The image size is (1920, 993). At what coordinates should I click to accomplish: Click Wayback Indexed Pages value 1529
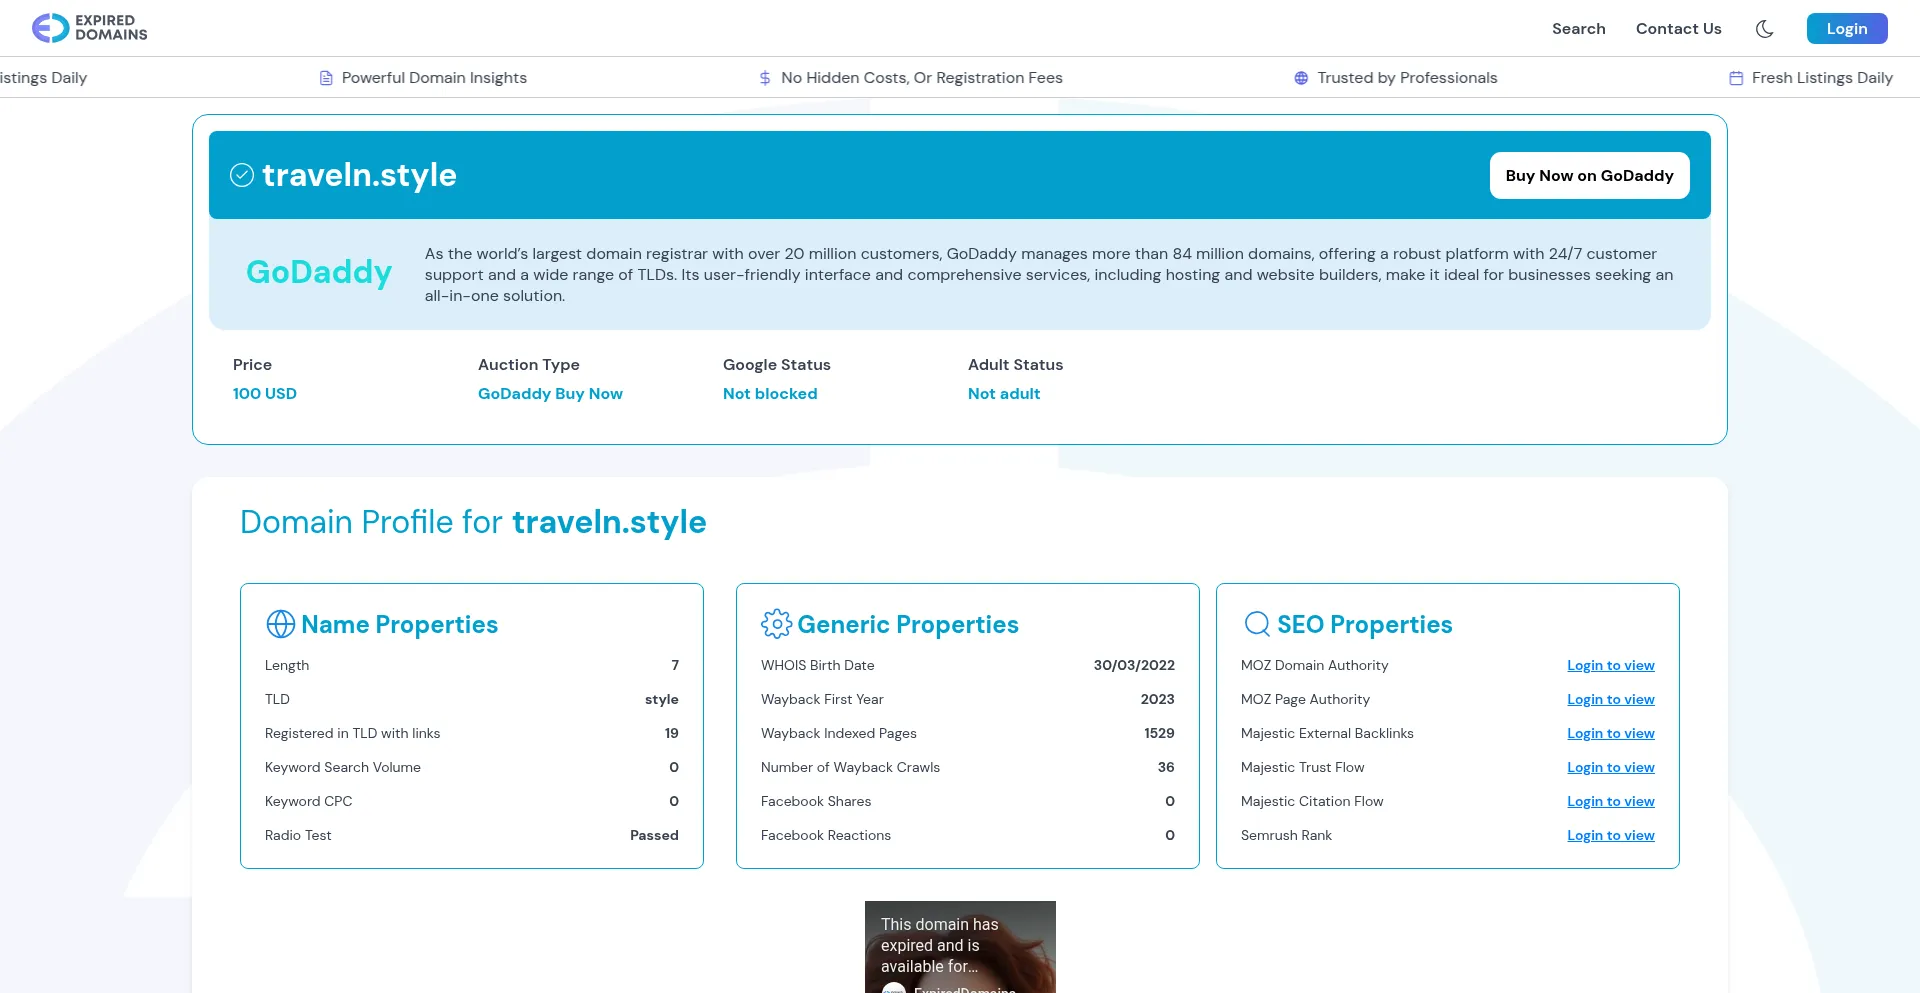[1159, 733]
